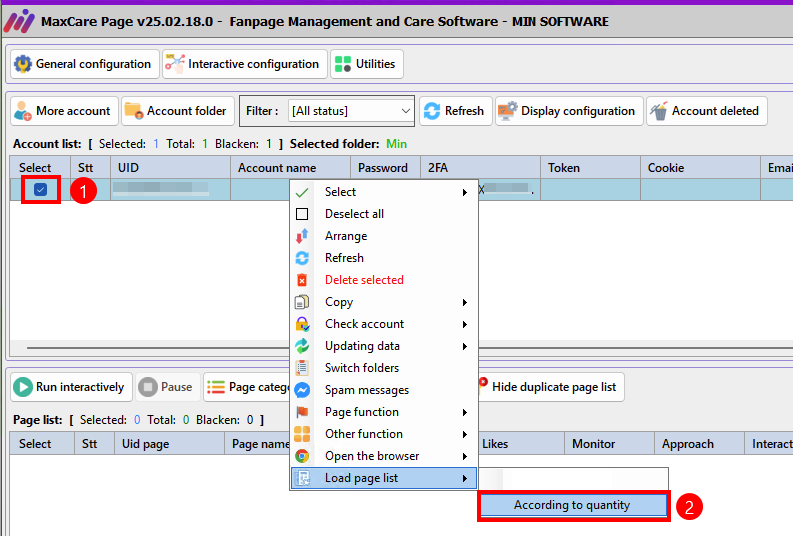Expand the Select submenu arrow
Image resolution: width=793 pixels, height=536 pixels.
(465, 192)
